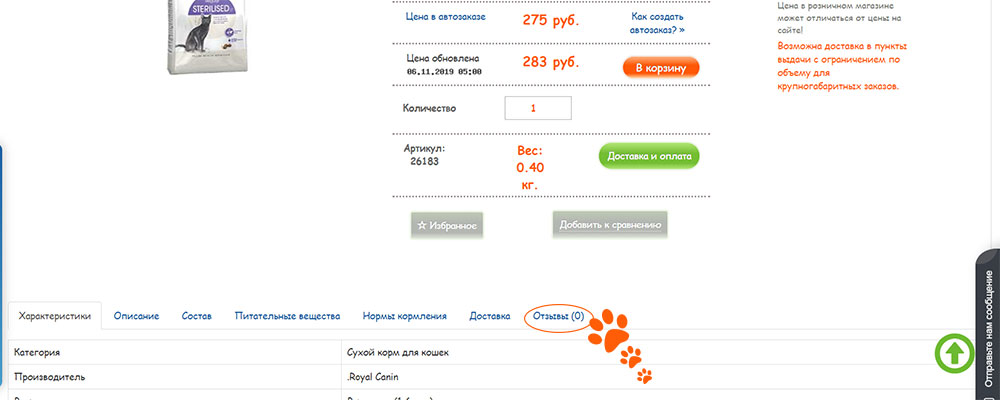This screenshot has height=400, width=1000.
Task: Open Доставка и оплата green button
Action: tap(648, 157)
